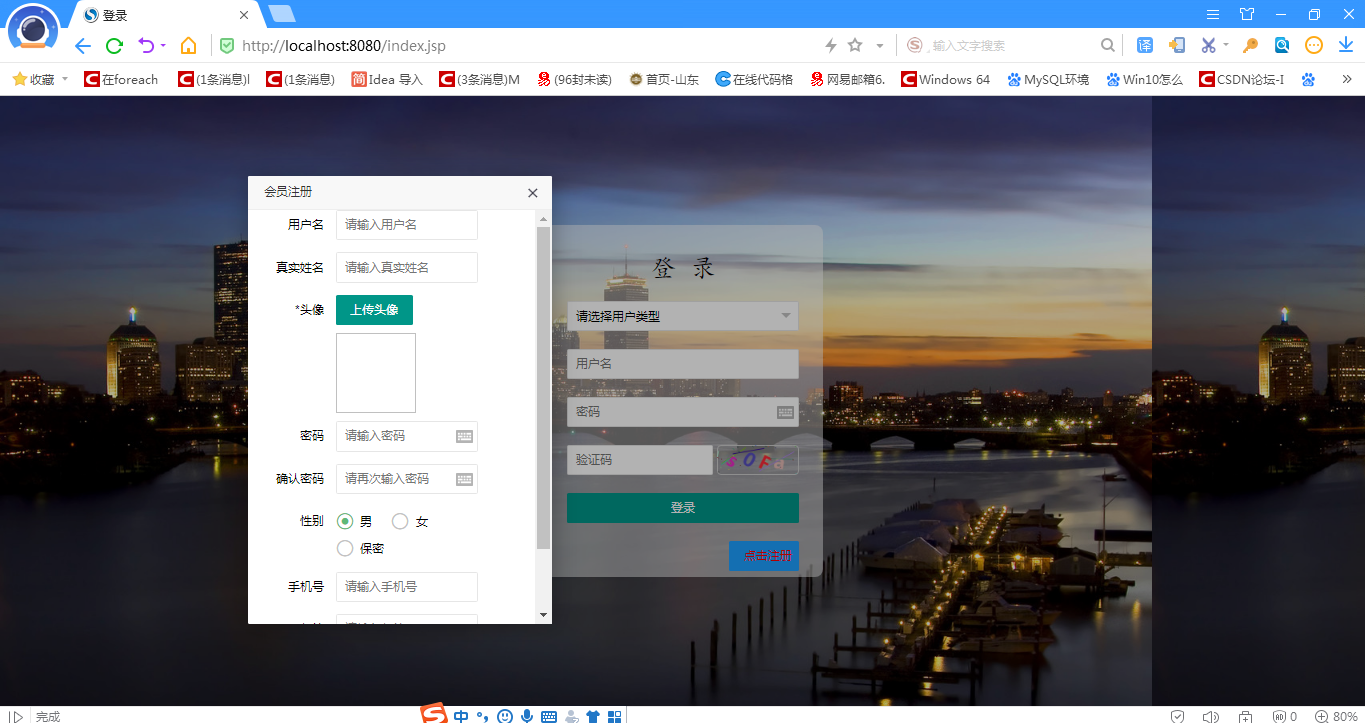
Task: Select the 男 gender radio button
Action: point(345,521)
